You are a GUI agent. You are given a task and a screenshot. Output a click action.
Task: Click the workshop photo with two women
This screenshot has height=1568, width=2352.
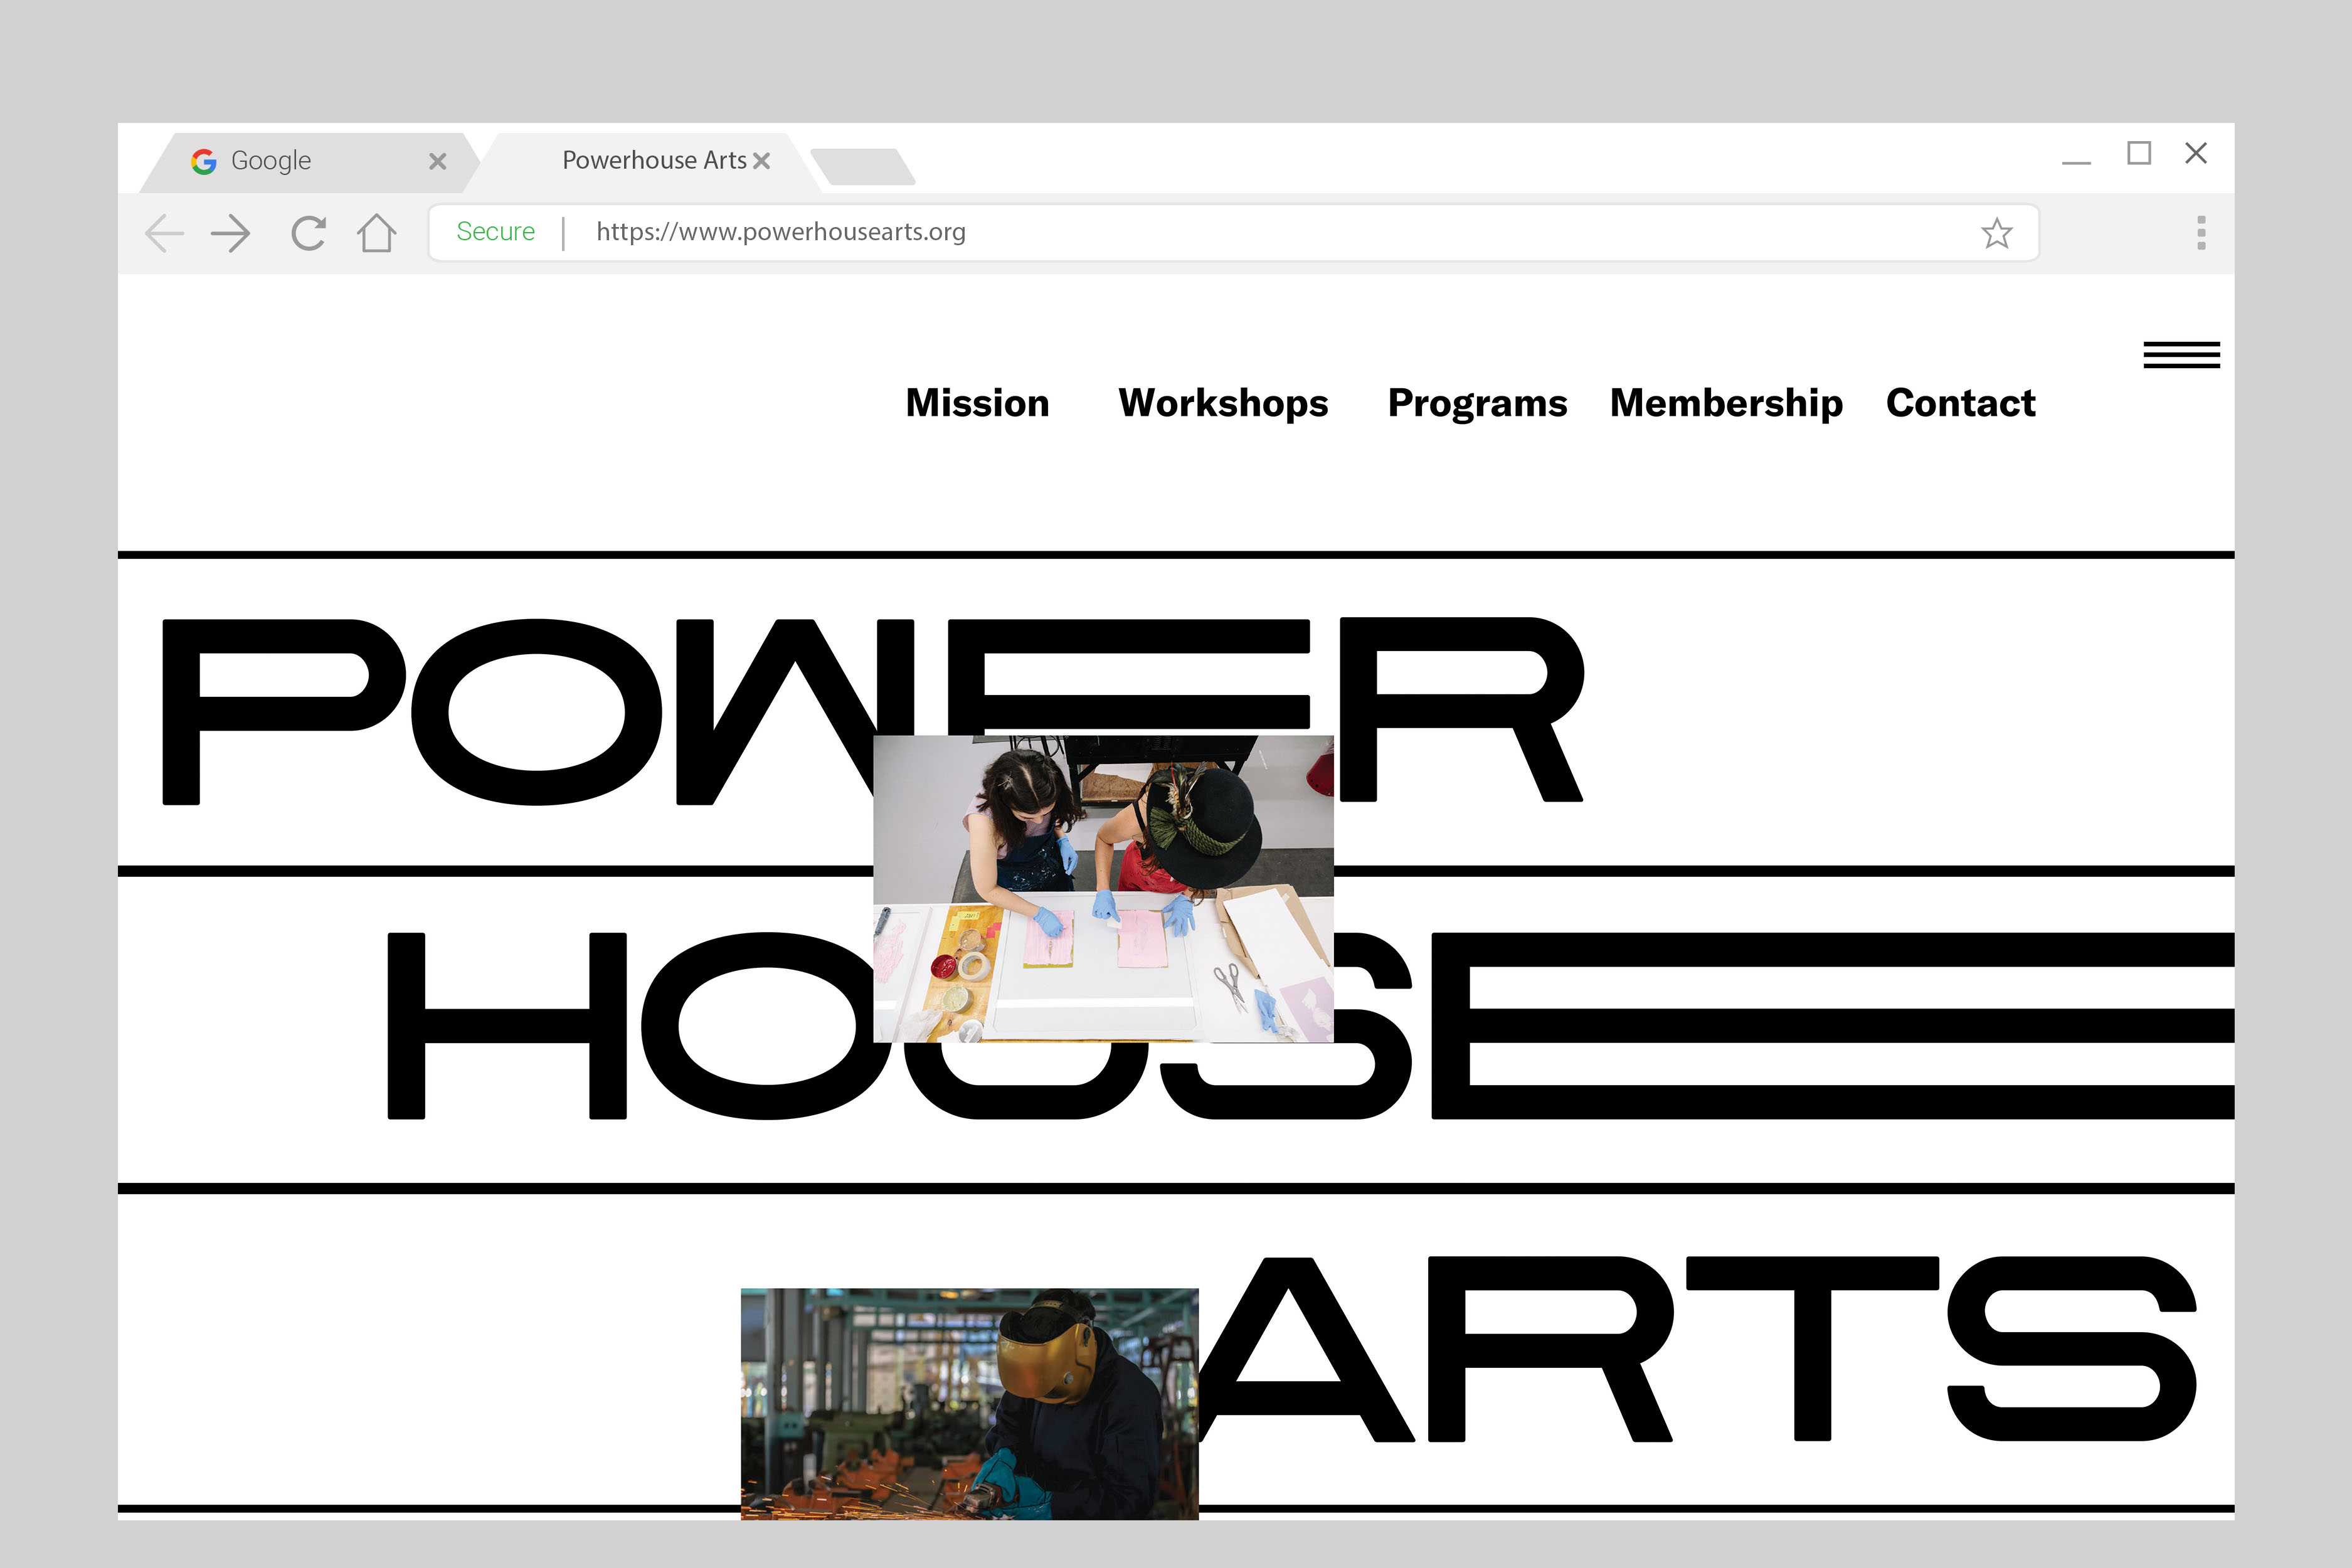(x=1103, y=888)
